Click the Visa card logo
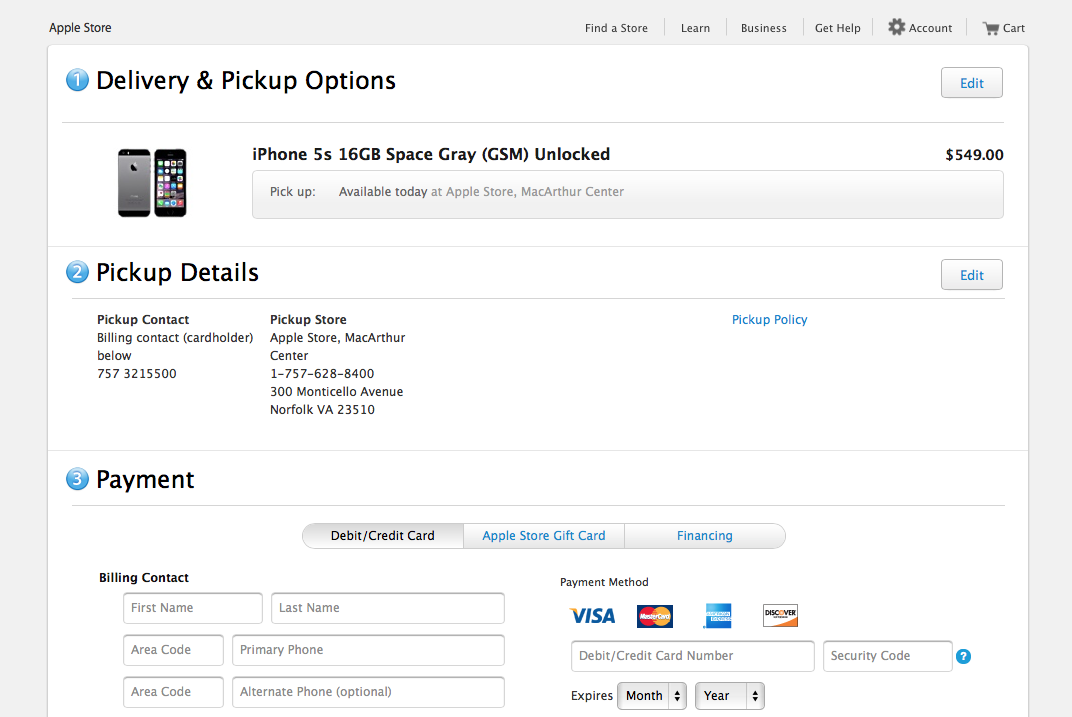 point(592,616)
